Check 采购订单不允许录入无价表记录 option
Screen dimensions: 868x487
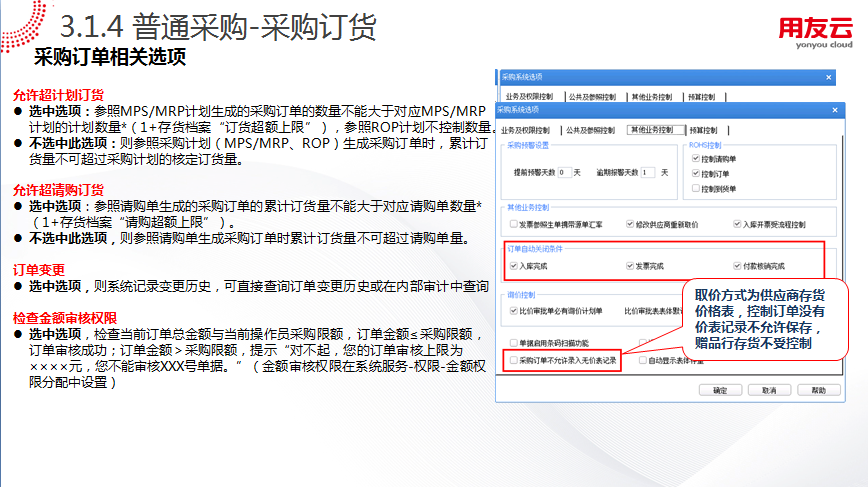514,360
